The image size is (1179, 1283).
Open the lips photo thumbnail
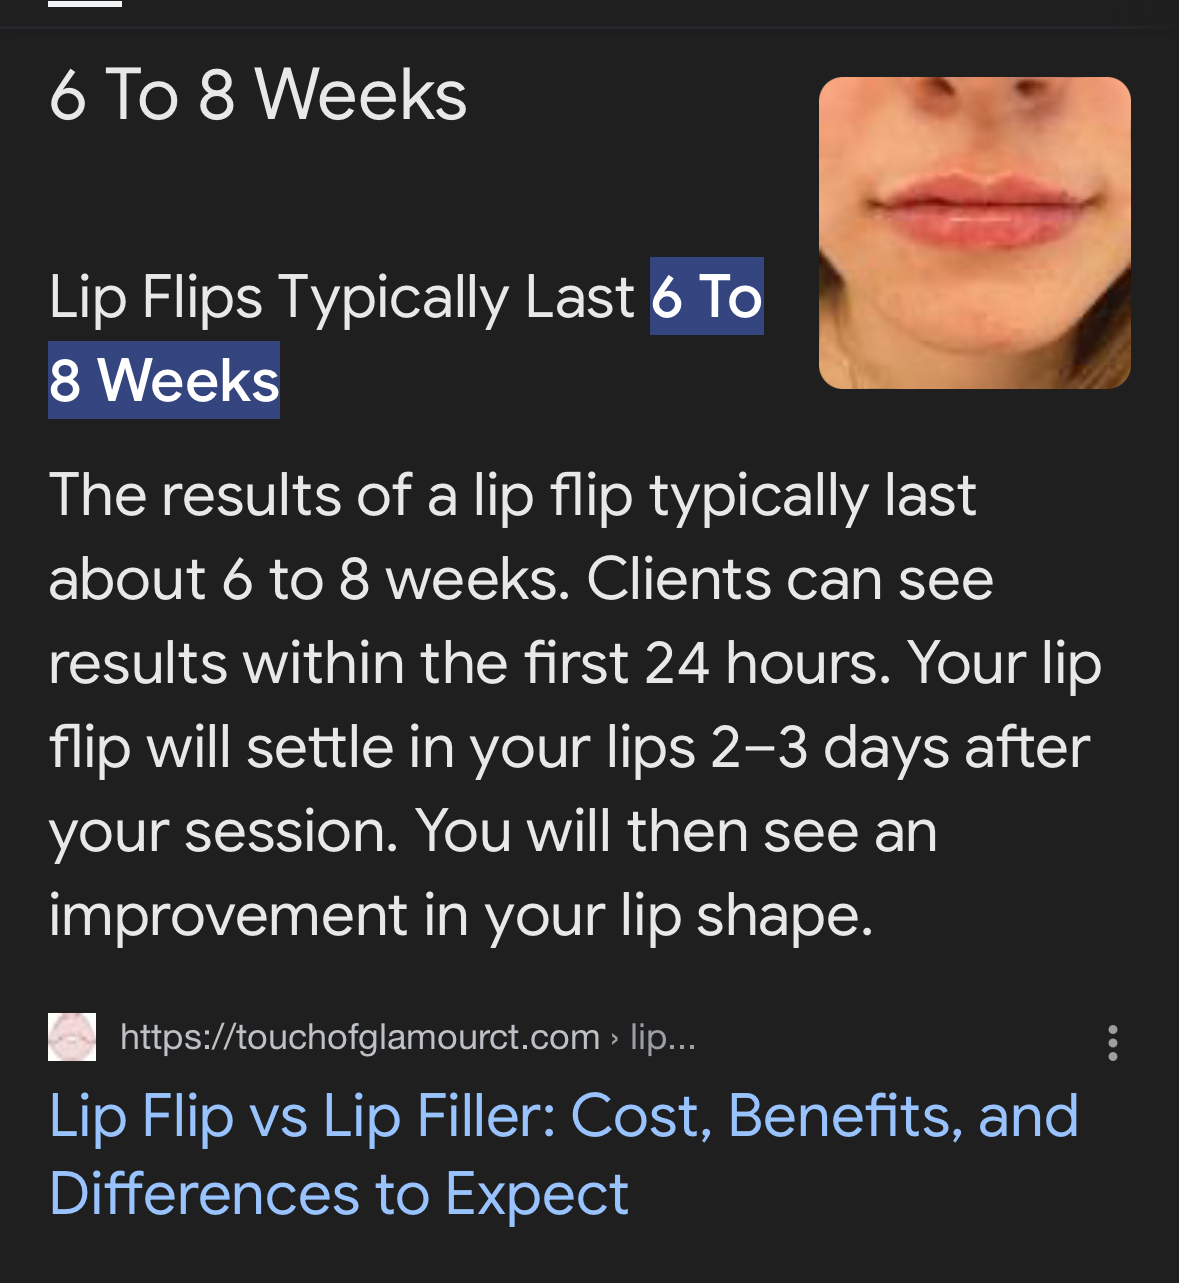click(974, 233)
